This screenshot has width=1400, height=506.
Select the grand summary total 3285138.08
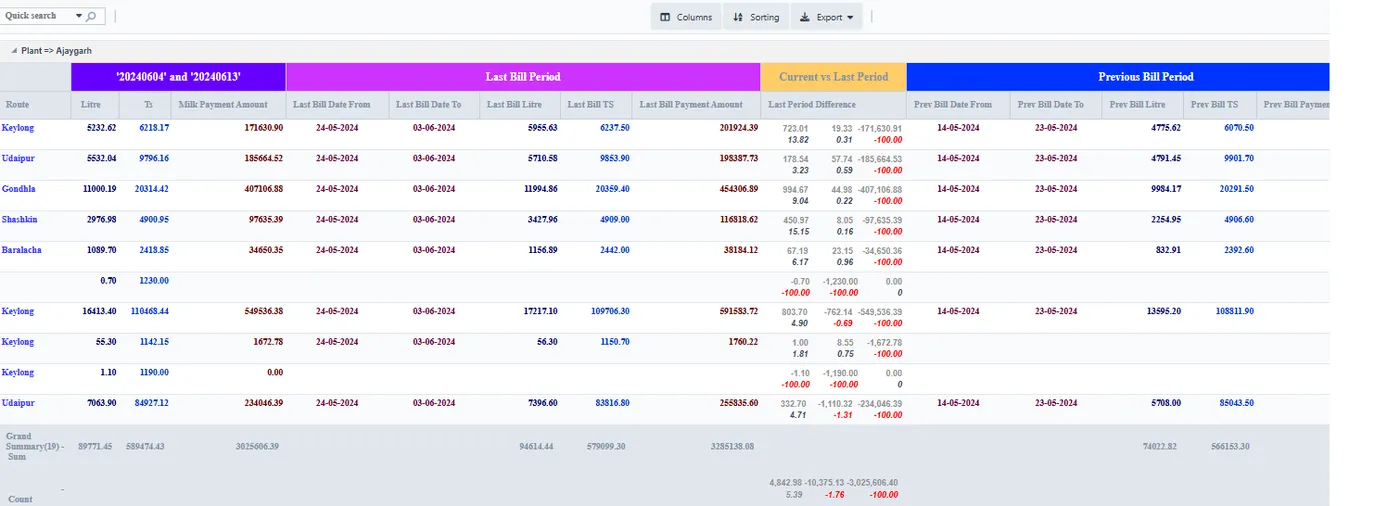click(732, 446)
